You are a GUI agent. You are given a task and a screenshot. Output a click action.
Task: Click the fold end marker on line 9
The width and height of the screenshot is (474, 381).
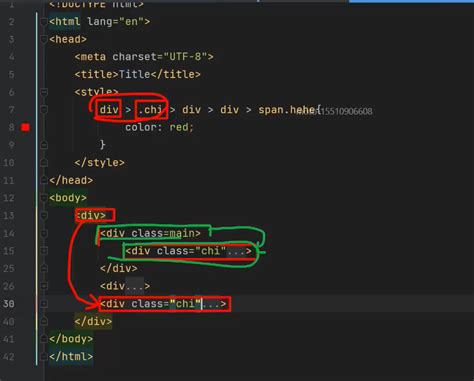coord(44,145)
